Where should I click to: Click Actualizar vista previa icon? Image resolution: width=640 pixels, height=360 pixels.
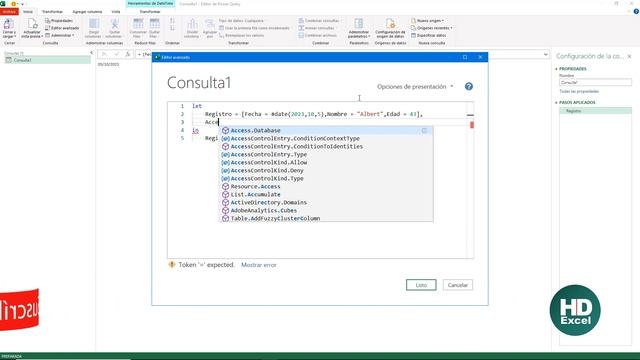(32, 24)
